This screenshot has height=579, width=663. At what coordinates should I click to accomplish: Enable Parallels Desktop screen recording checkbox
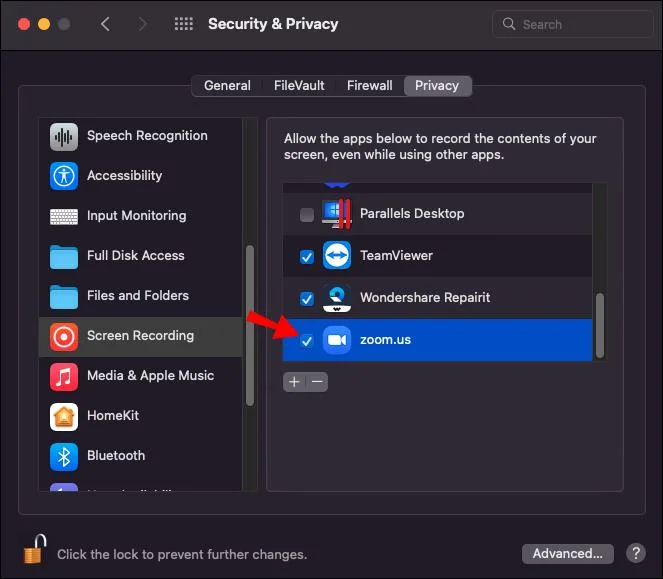coord(307,214)
